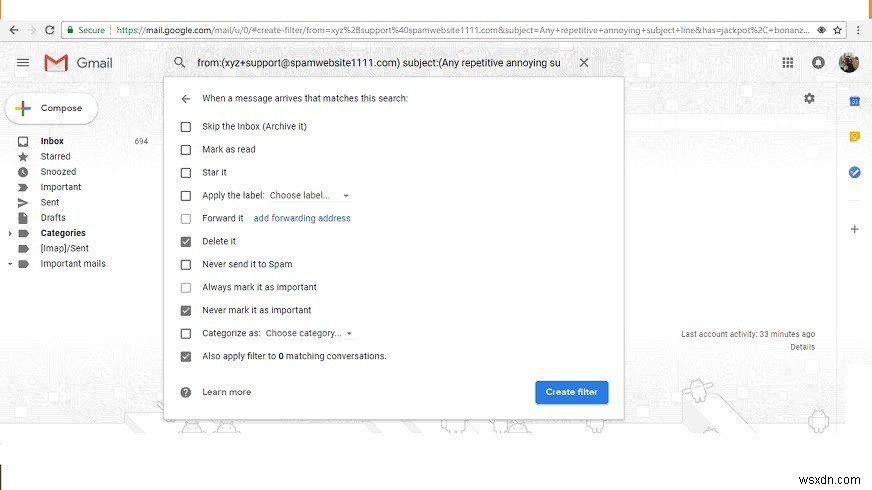Click the Learn more link
The width and height of the screenshot is (872, 490).
click(226, 392)
